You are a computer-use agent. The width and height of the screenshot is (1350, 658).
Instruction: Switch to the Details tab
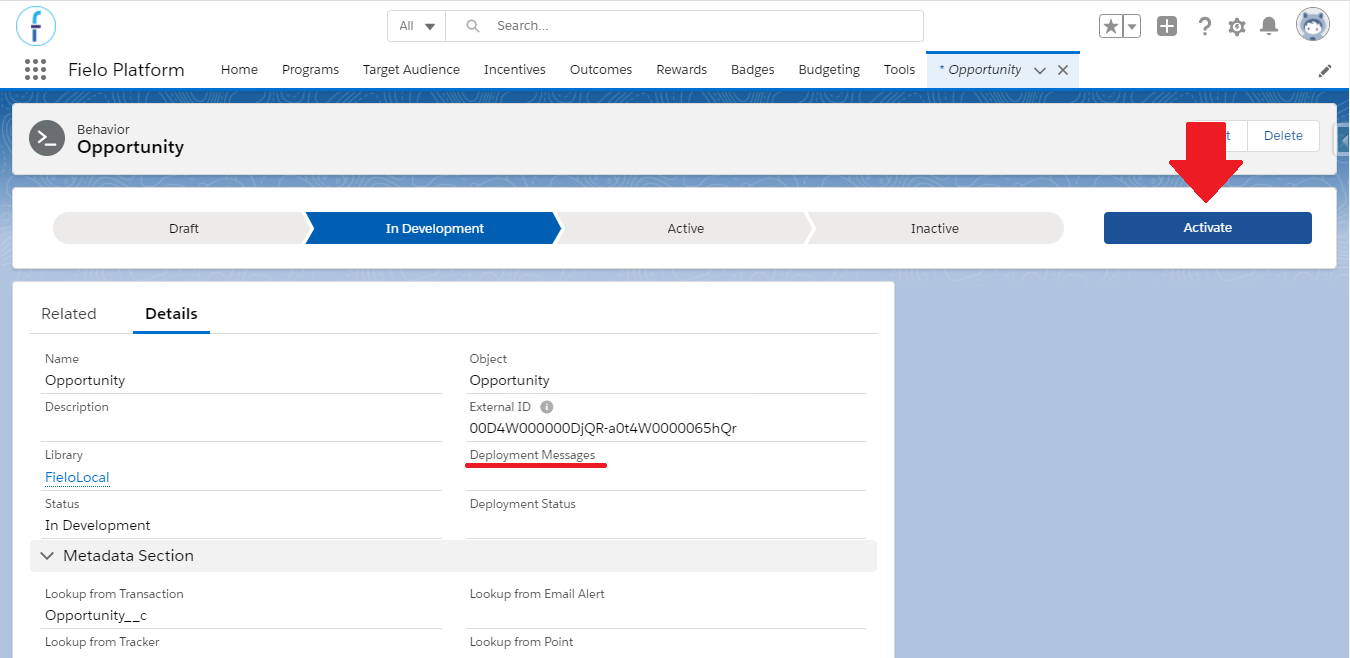click(x=171, y=314)
